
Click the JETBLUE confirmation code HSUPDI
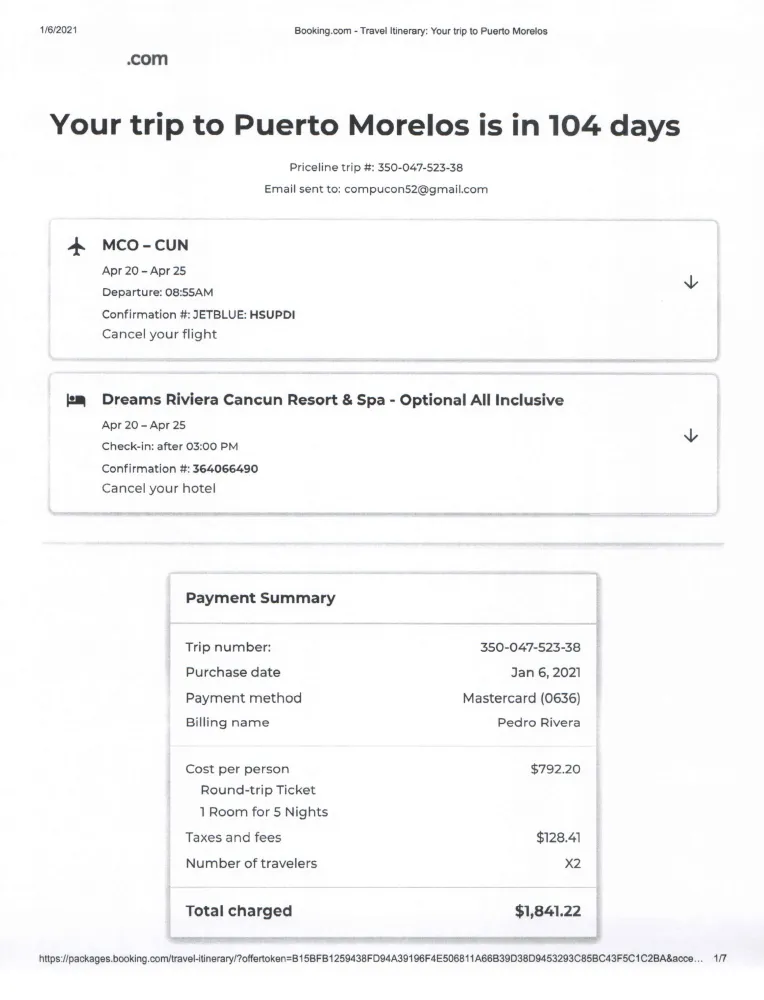click(272, 314)
